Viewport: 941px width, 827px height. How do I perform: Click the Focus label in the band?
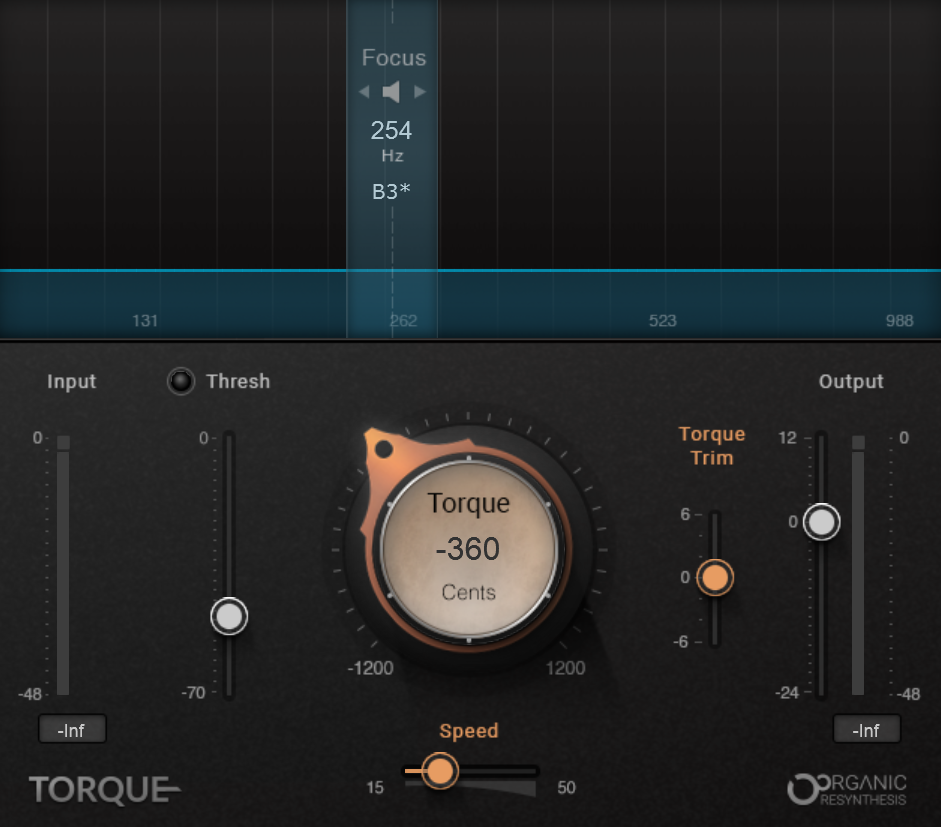pyautogui.click(x=394, y=58)
